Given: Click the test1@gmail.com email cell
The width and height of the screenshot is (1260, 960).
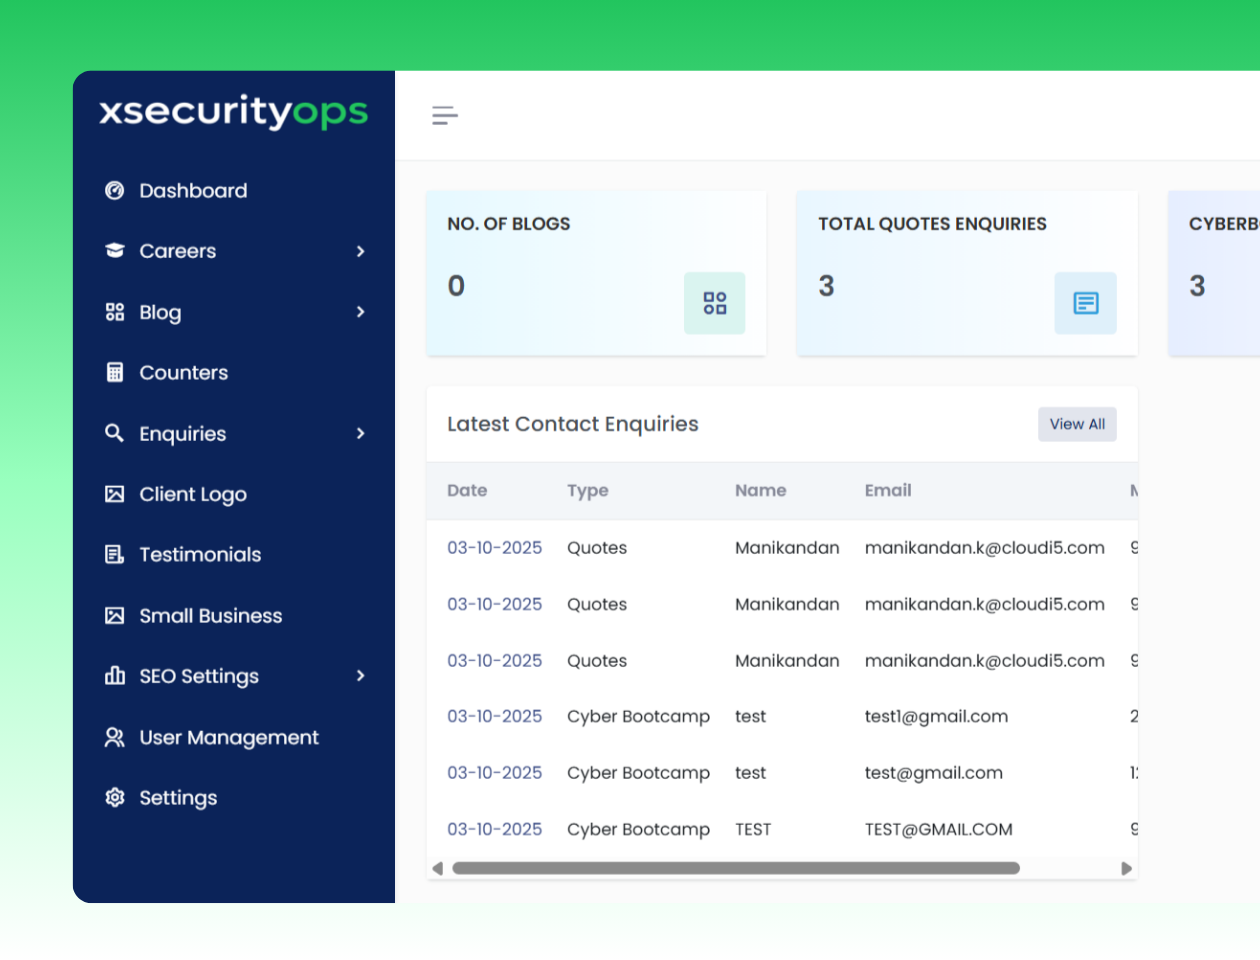Looking at the screenshot, I should point(937,717).
